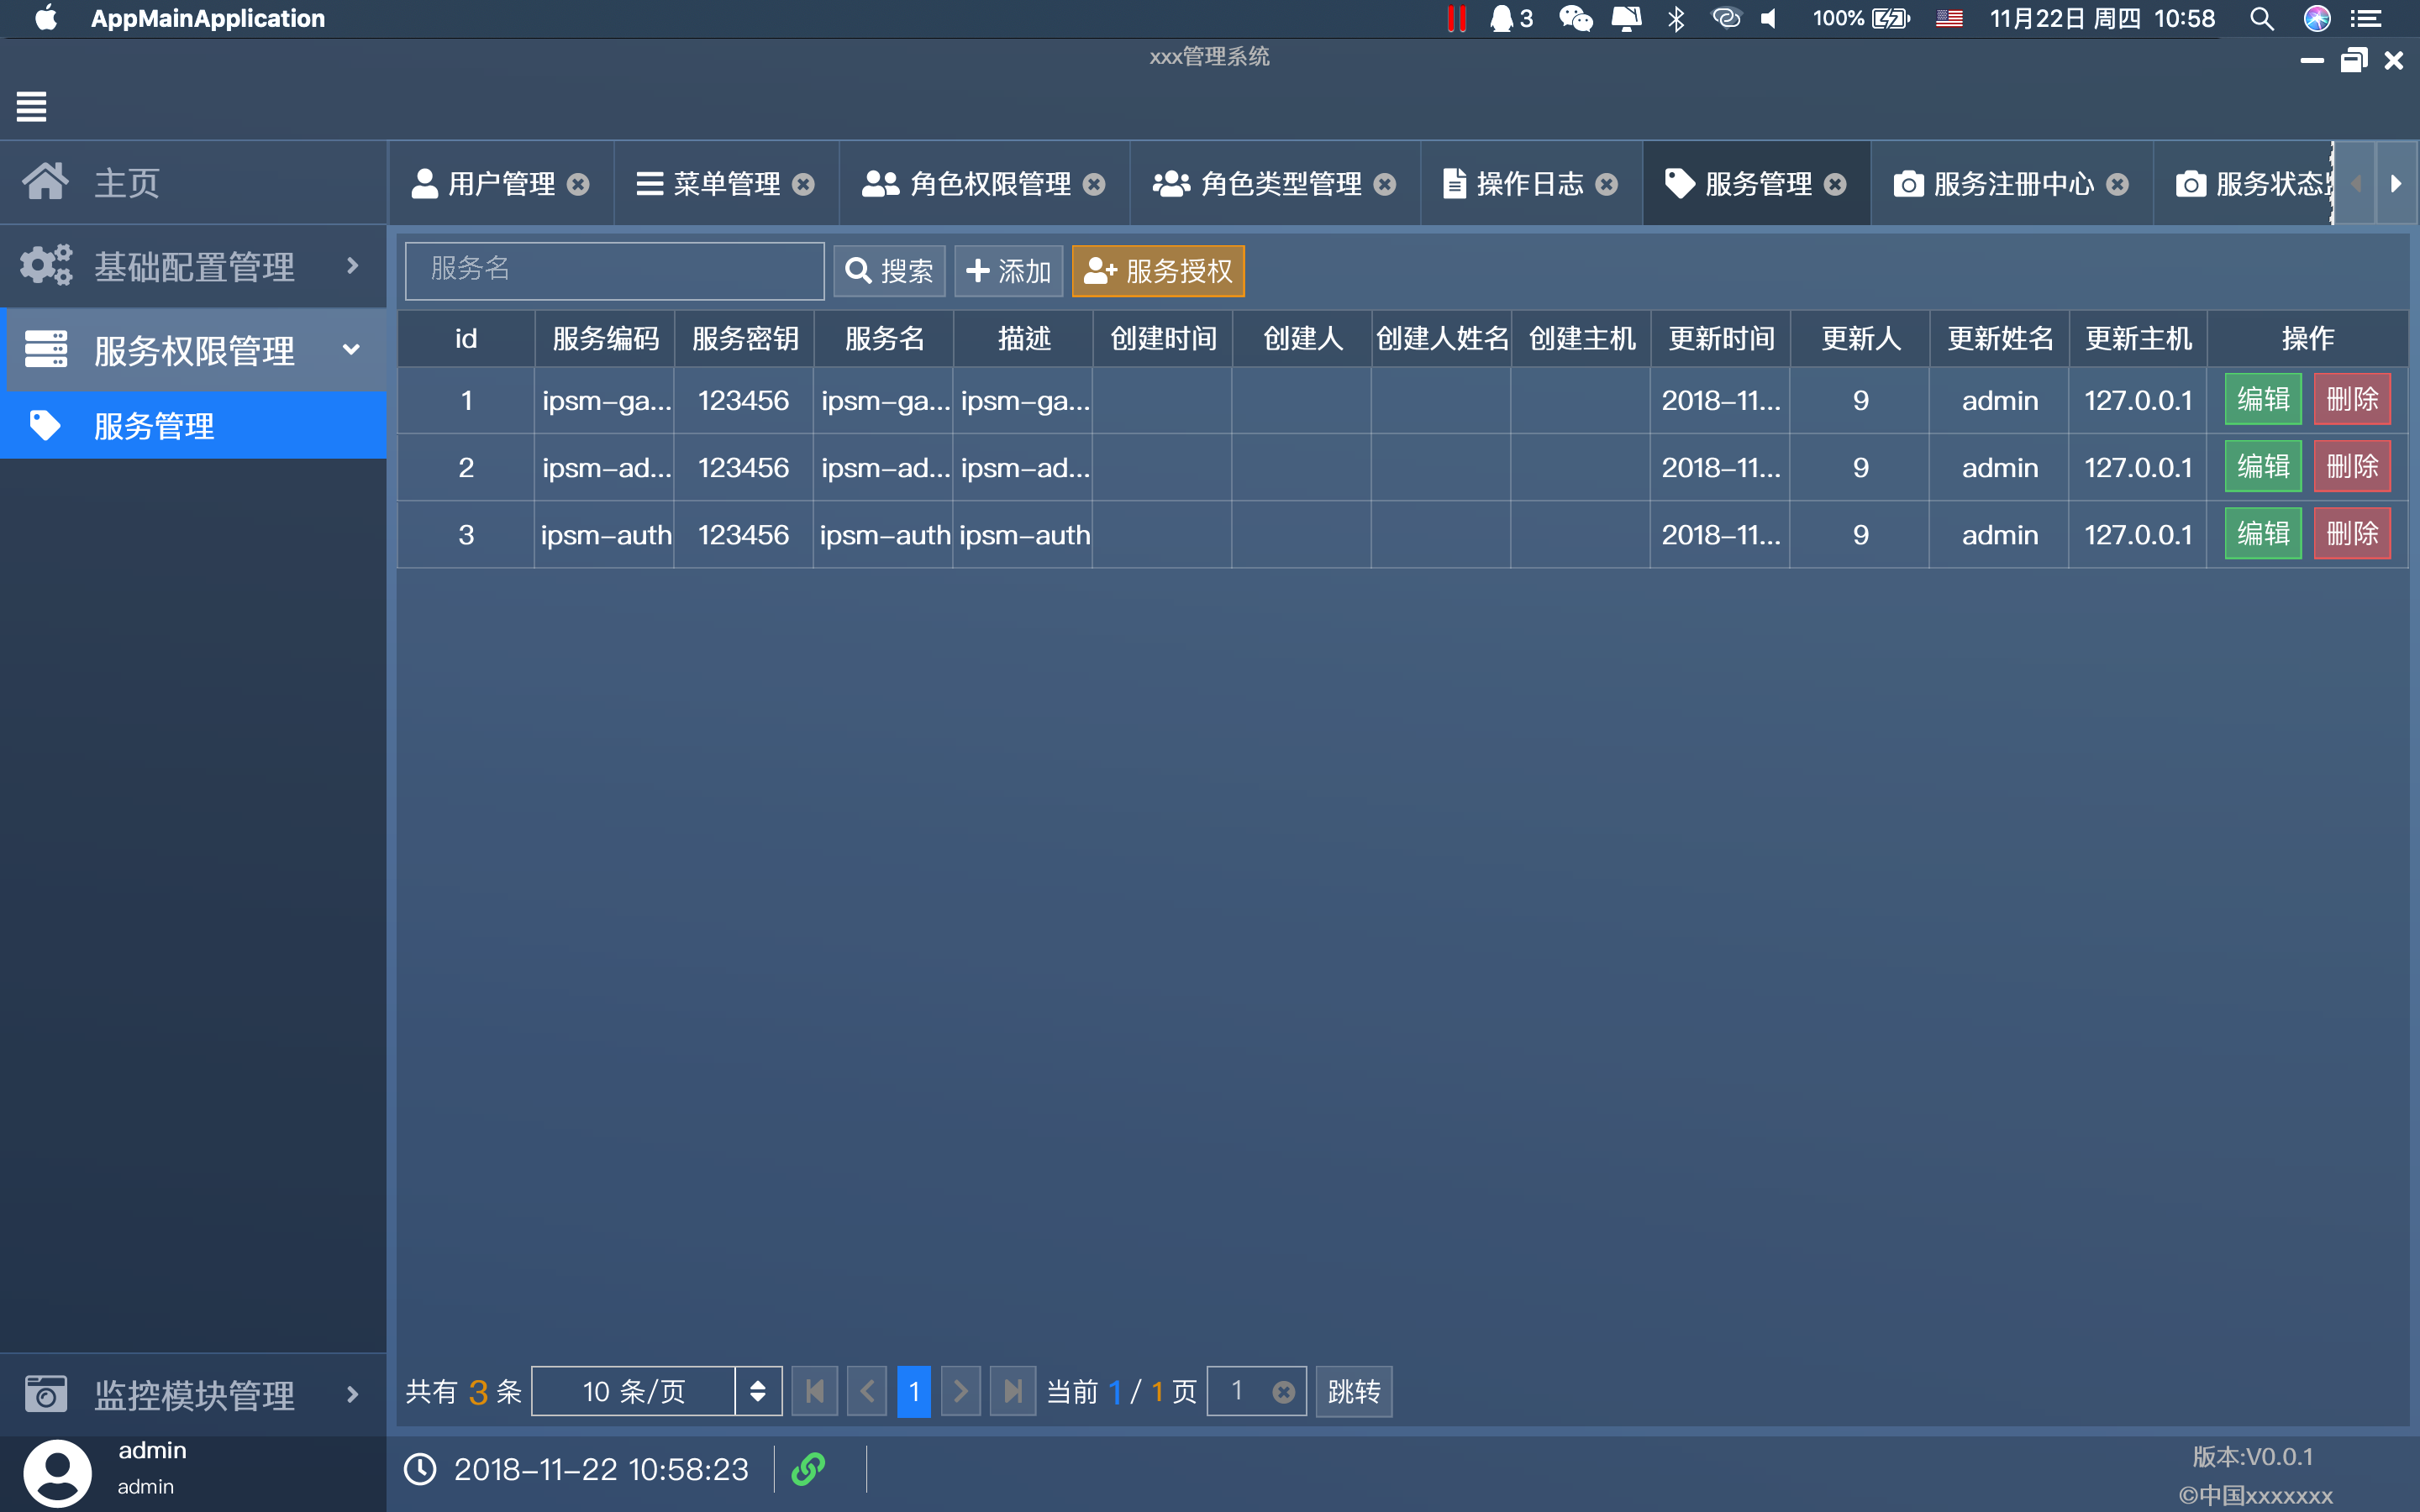
Task: Select the 服务管理 tag icon
Action: point(46,425)
